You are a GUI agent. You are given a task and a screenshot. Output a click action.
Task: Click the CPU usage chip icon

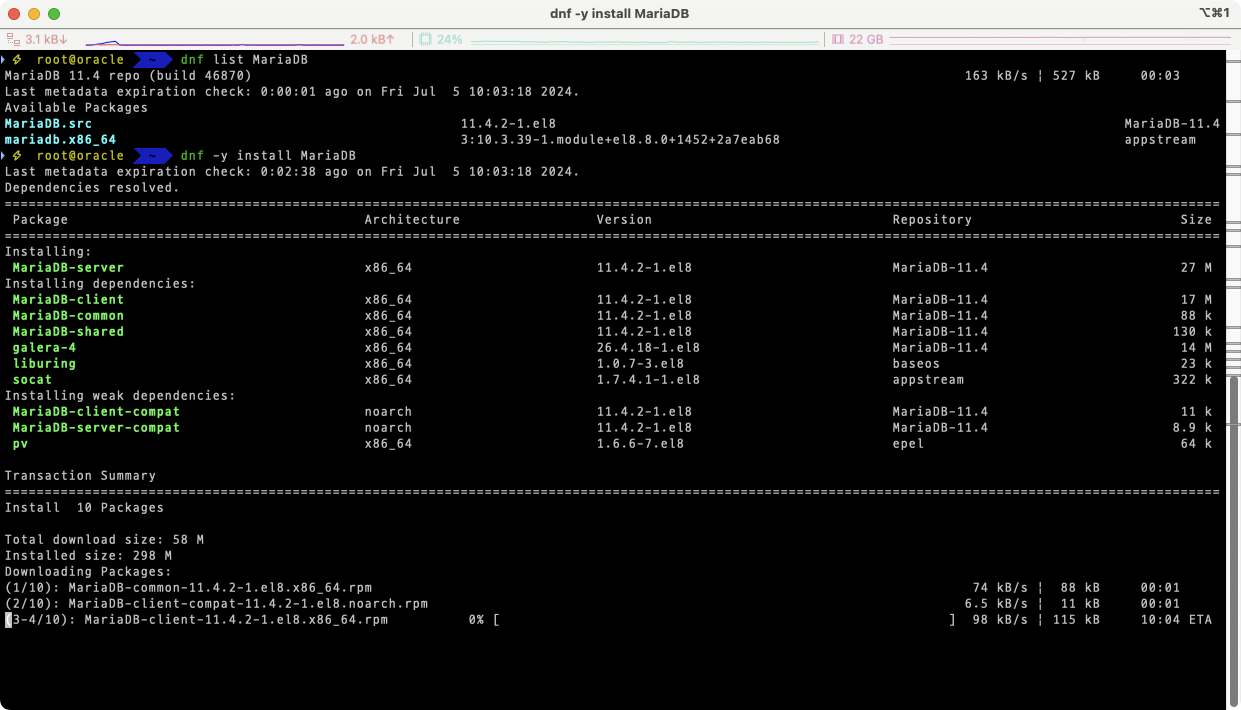pyautogui.click(x=425, y=40)
